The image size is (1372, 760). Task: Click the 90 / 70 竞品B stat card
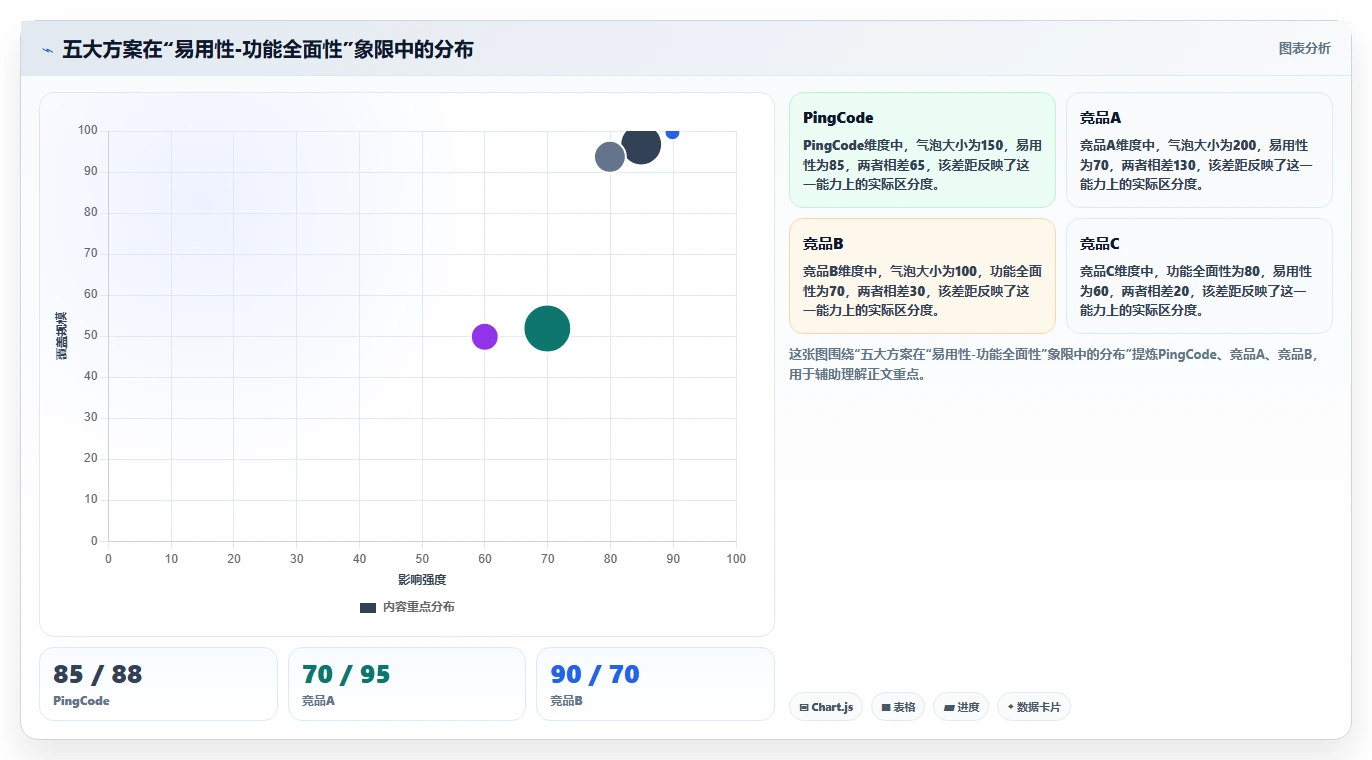pyautogui.click(x=655, y=684)
